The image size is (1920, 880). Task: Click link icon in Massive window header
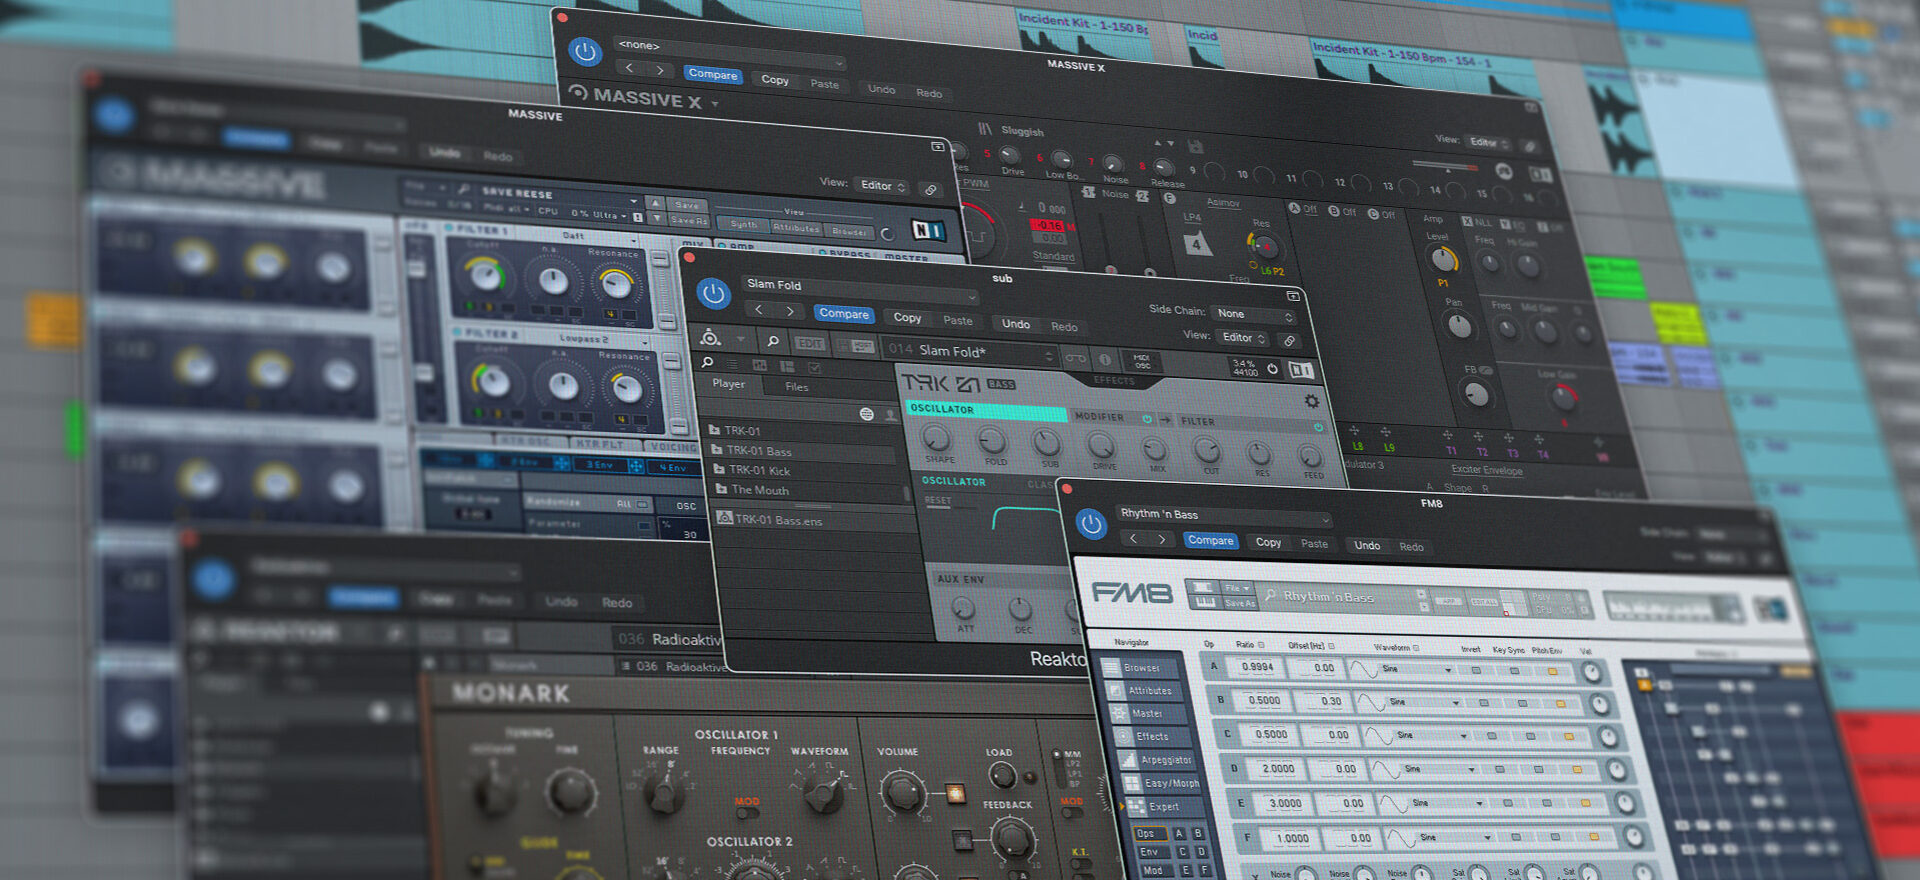pyautogui.click(x=930, y=189)
